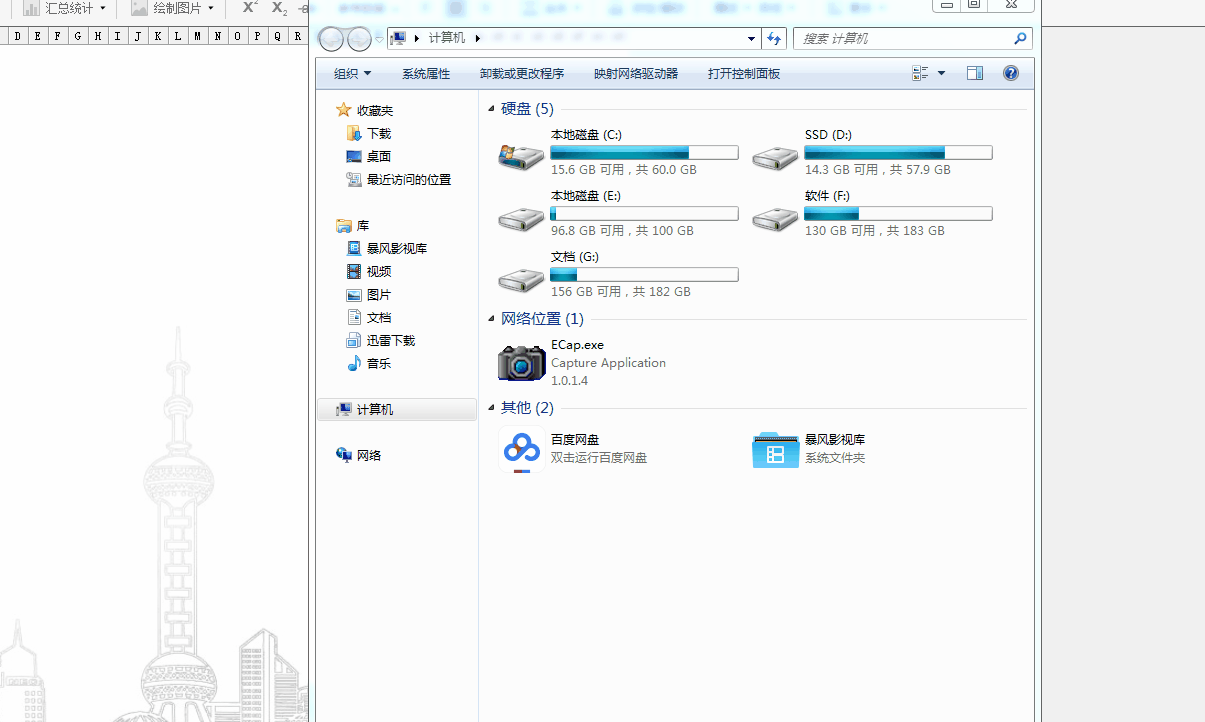Open the view options dropdown arrow
This screenshot has height=722, width=1205.
click(x=941, y=74)
